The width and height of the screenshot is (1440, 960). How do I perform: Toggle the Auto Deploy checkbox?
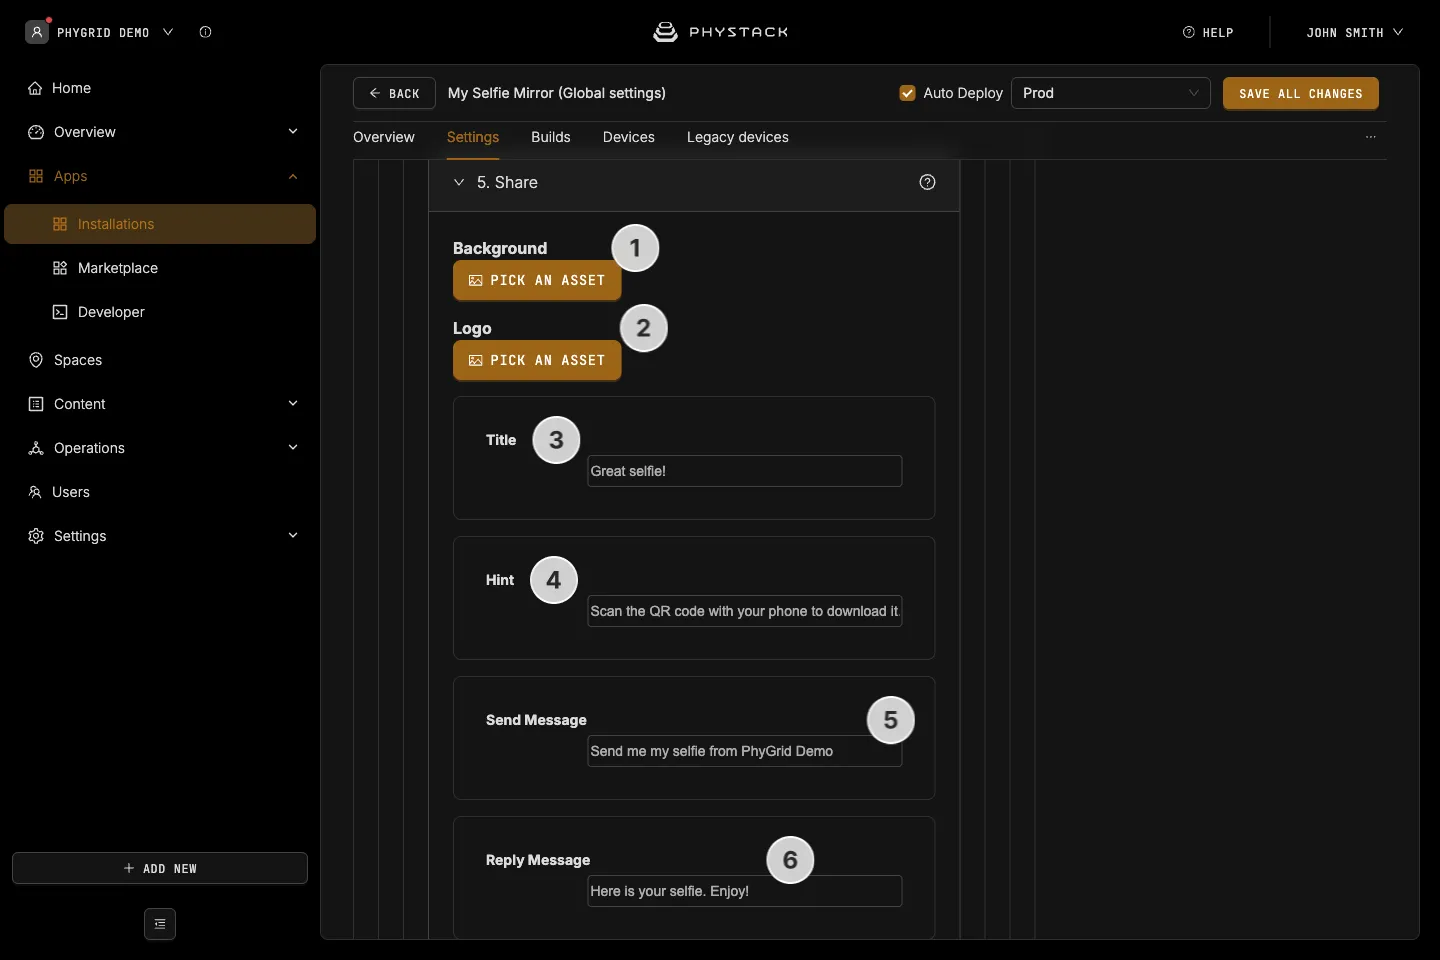(908, 93)
